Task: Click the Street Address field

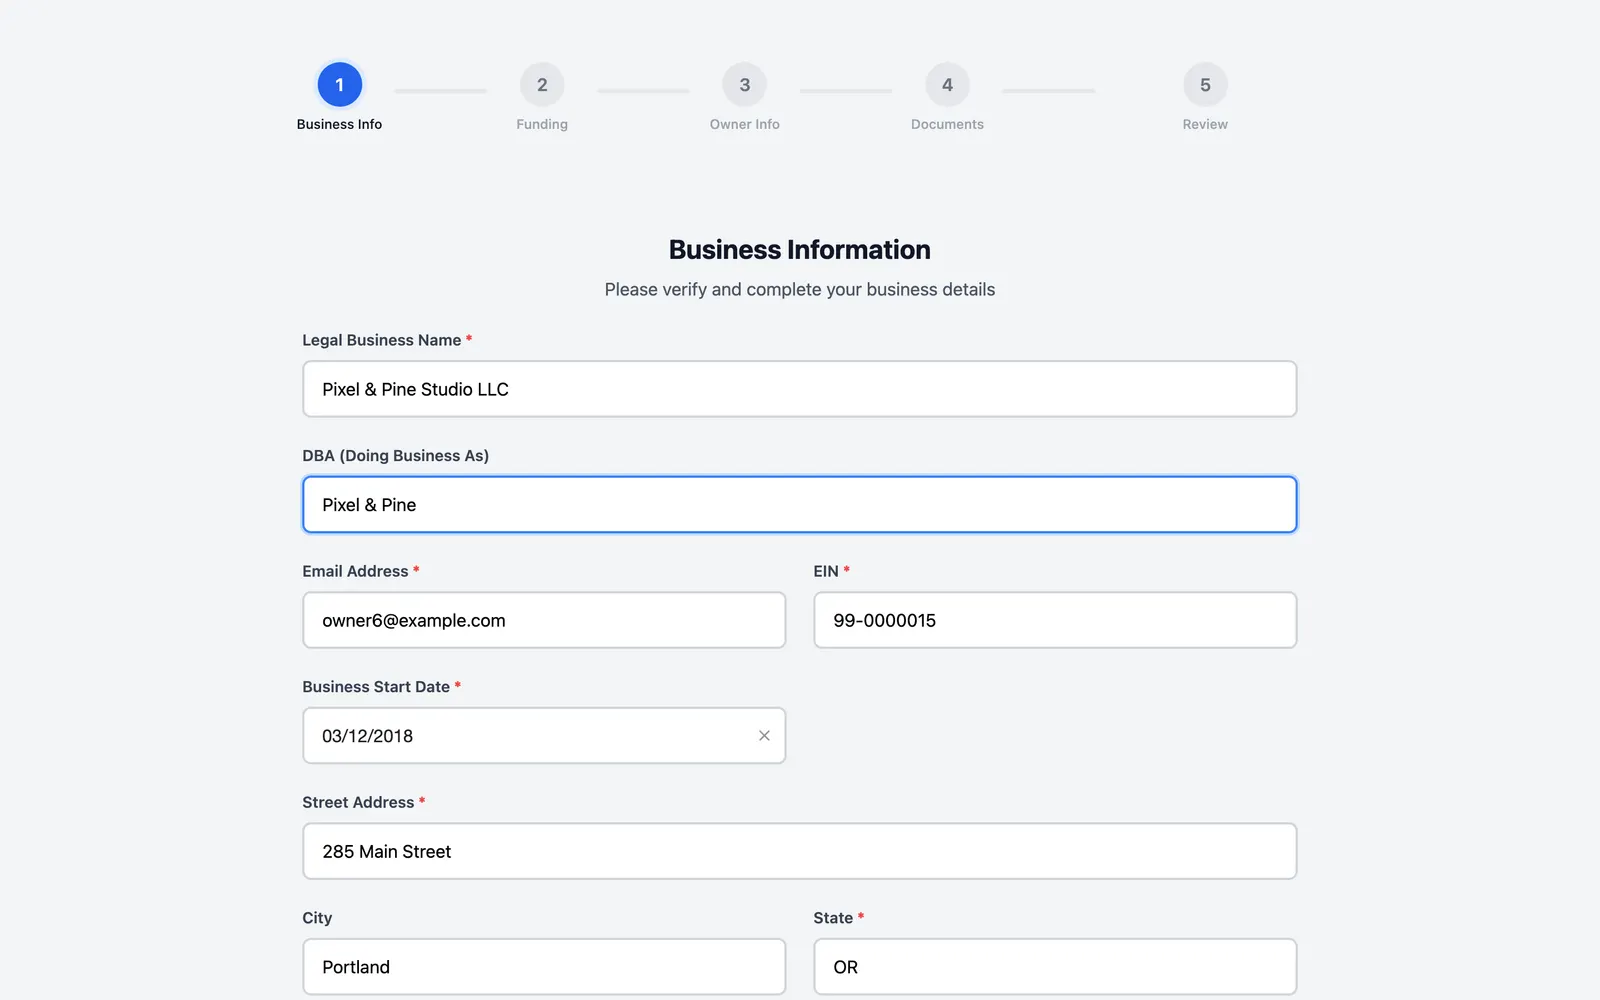Action: [800, 851]
